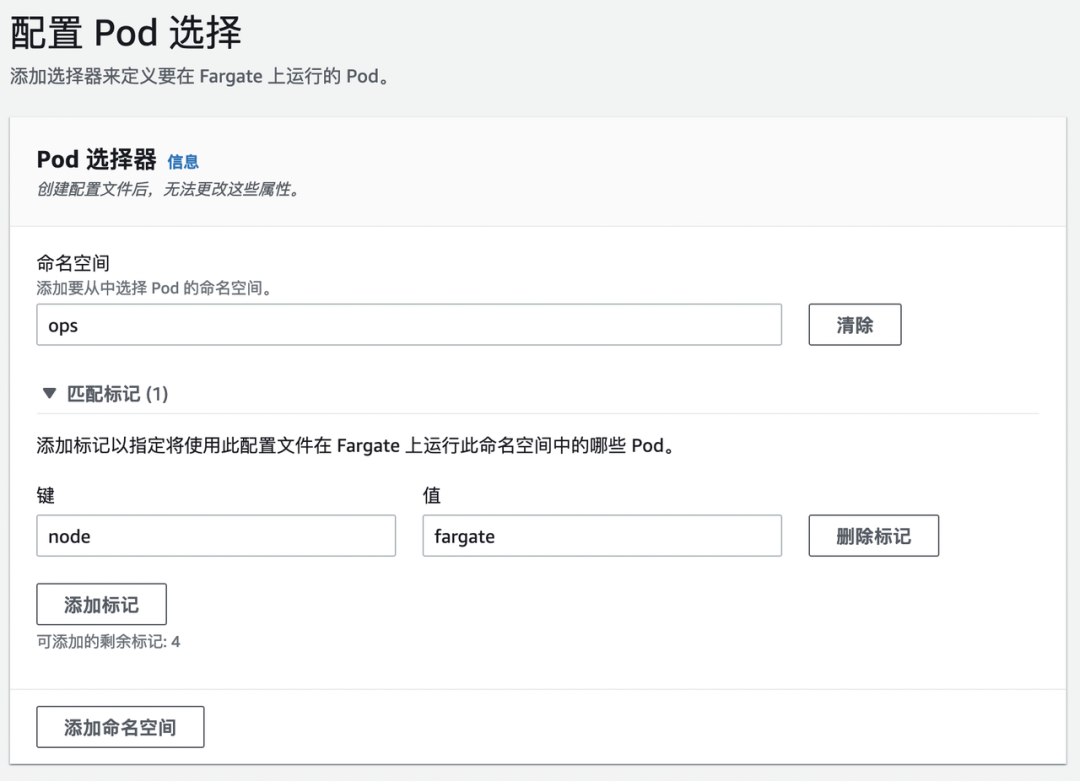Viewport: 1080px width, 781px height.
Task: Open the 信息 link beside Pod 选择器
Action: coord(183,161)
